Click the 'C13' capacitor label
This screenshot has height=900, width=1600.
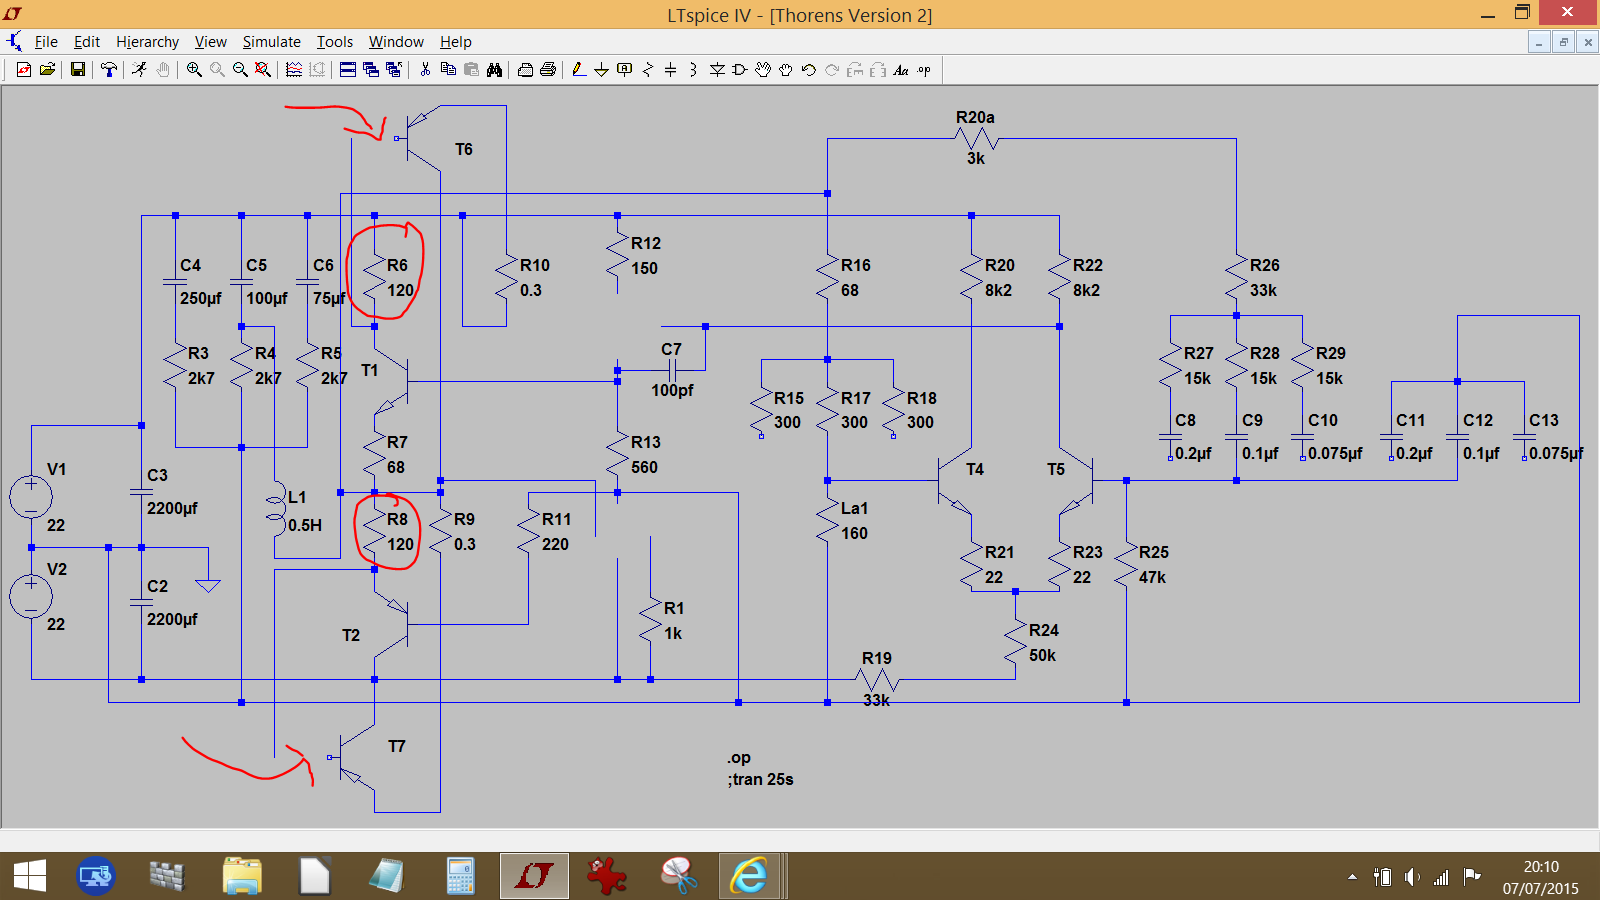[x=1544, y=420]
